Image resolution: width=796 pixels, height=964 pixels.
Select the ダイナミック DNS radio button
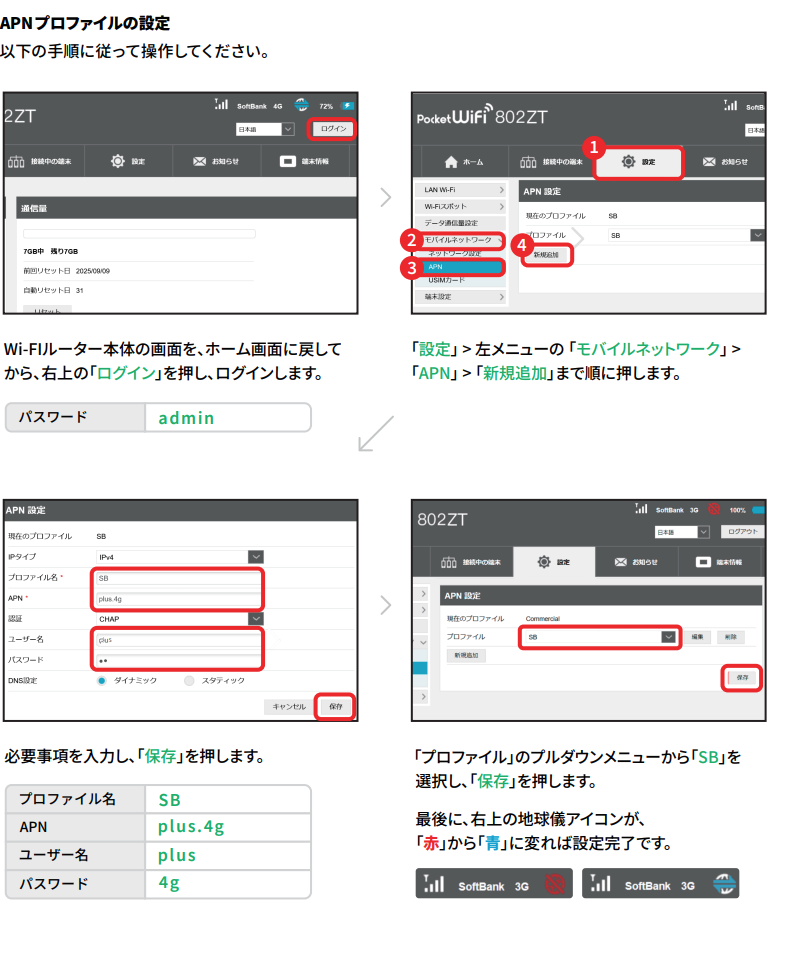click(x=102, y=681)
